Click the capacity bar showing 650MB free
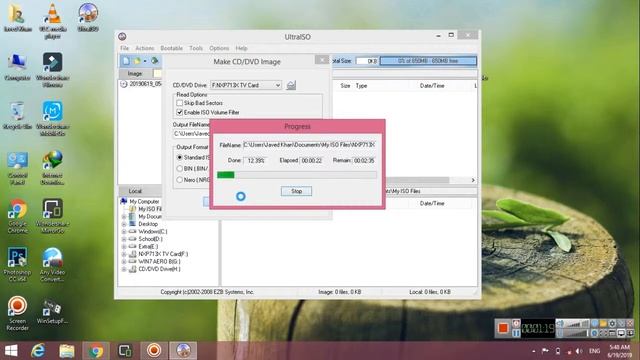Screen dimensions: 640x360 tap(428, 61)
